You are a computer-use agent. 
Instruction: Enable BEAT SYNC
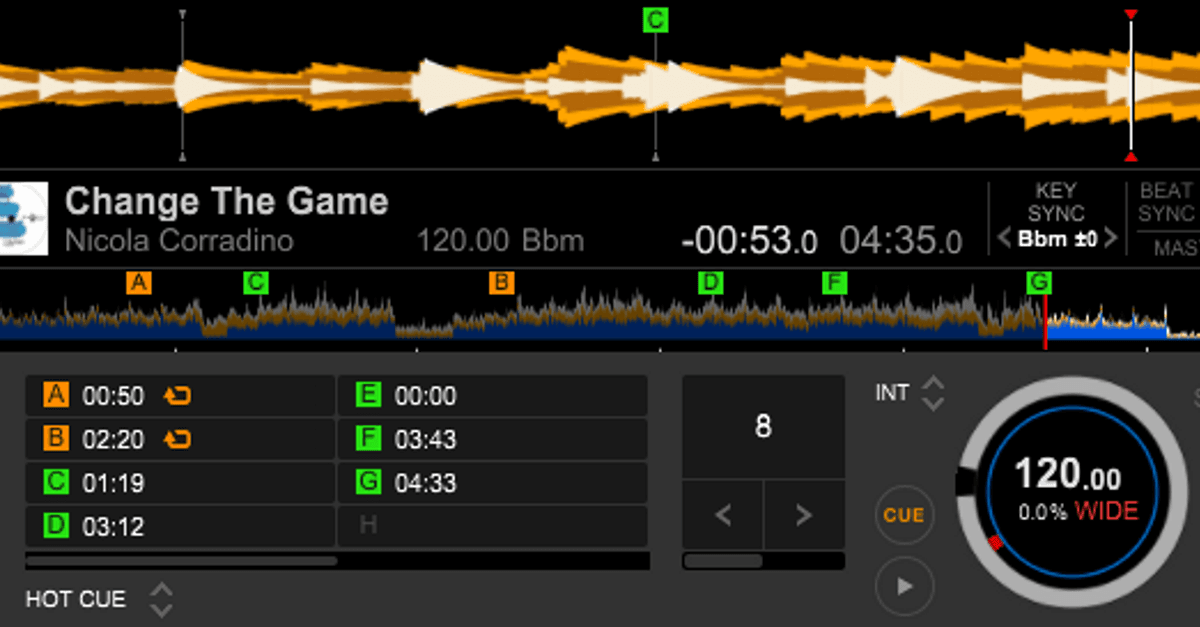[1165, 200]
